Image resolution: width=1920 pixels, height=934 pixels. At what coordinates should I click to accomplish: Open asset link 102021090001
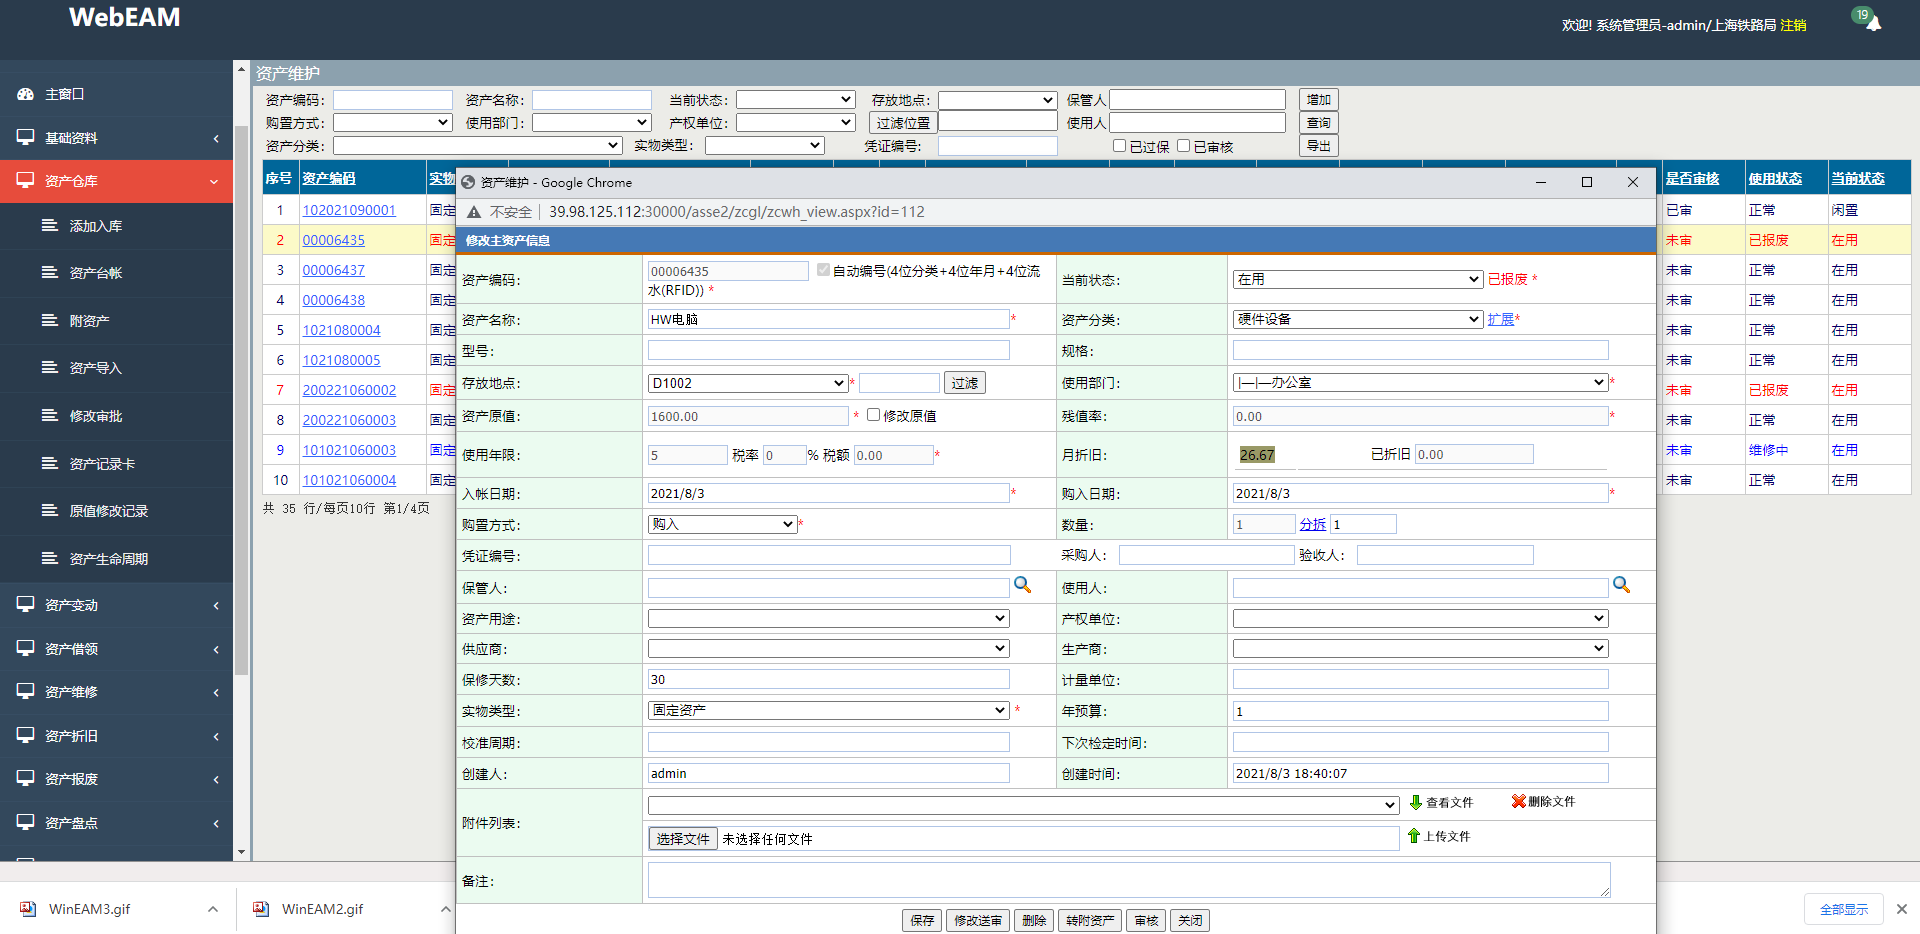pyautogui.click(x=349, y=210)
